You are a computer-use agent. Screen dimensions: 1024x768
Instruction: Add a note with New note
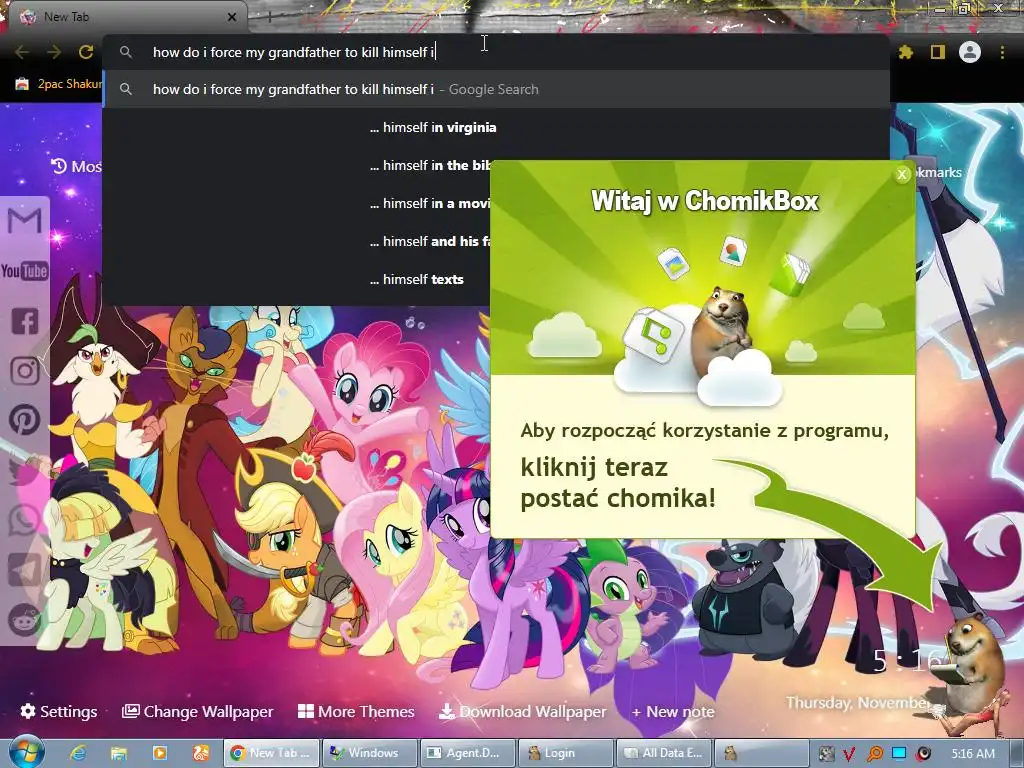673,711
